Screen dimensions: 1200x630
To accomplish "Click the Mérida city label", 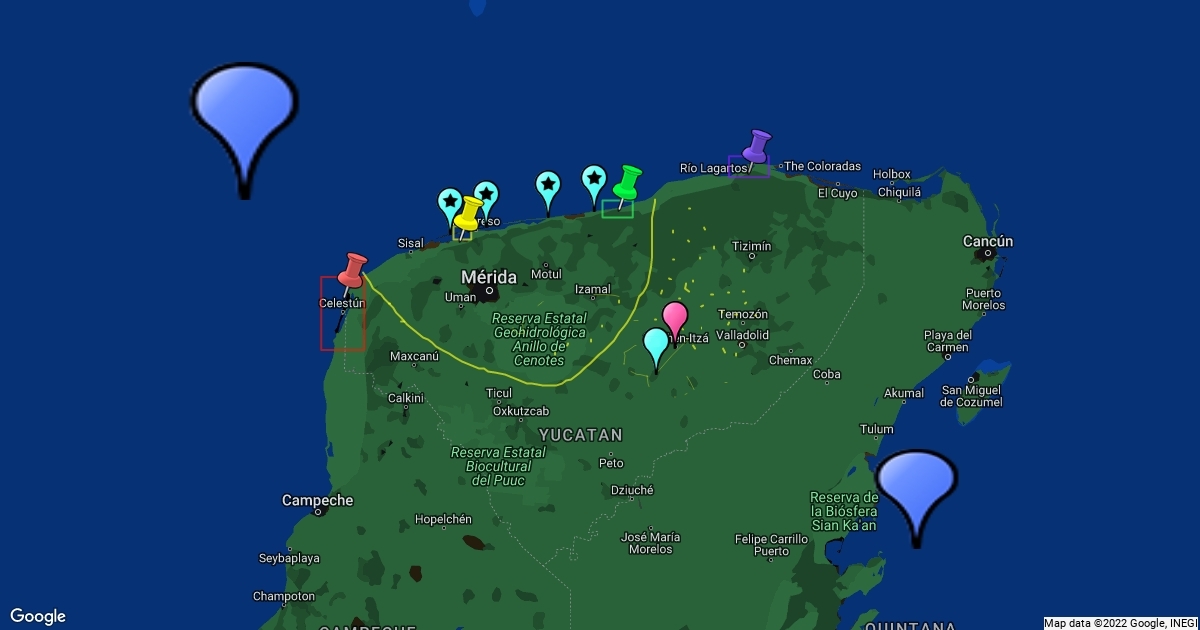I will click(489, 277).
